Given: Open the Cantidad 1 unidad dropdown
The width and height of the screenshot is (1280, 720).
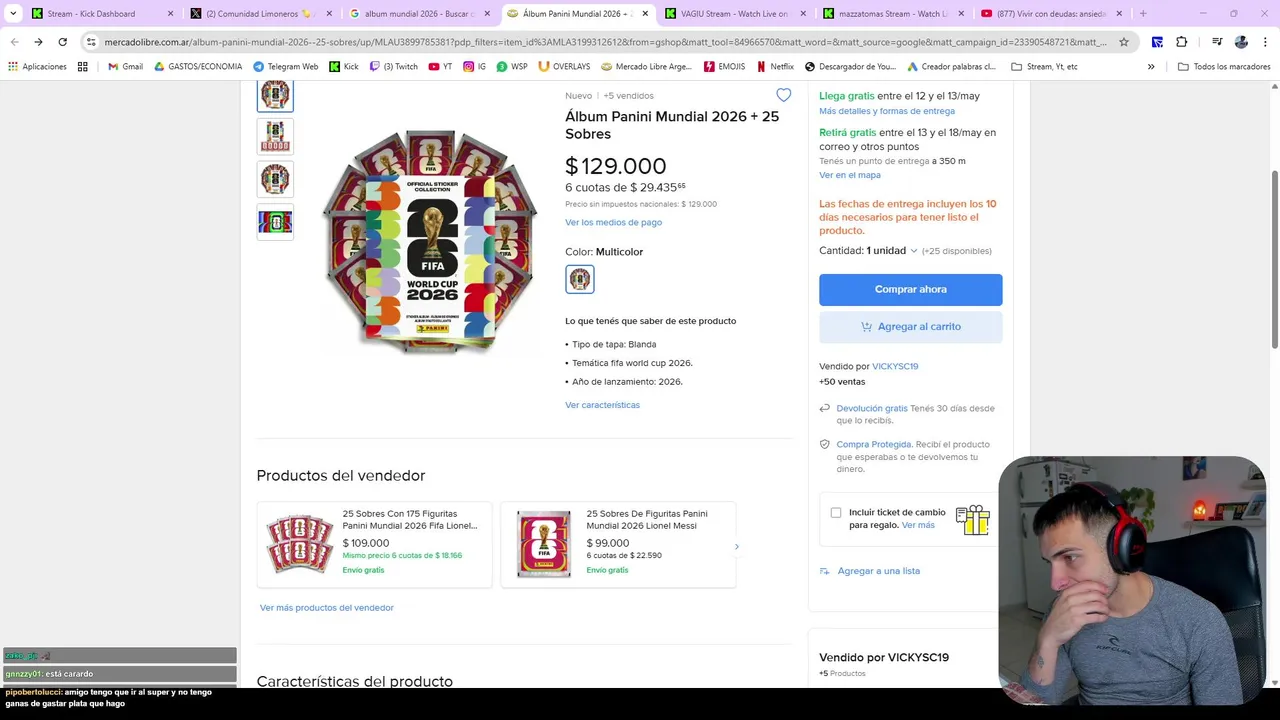Looking at the screenshot, I should tap(891, 251).
